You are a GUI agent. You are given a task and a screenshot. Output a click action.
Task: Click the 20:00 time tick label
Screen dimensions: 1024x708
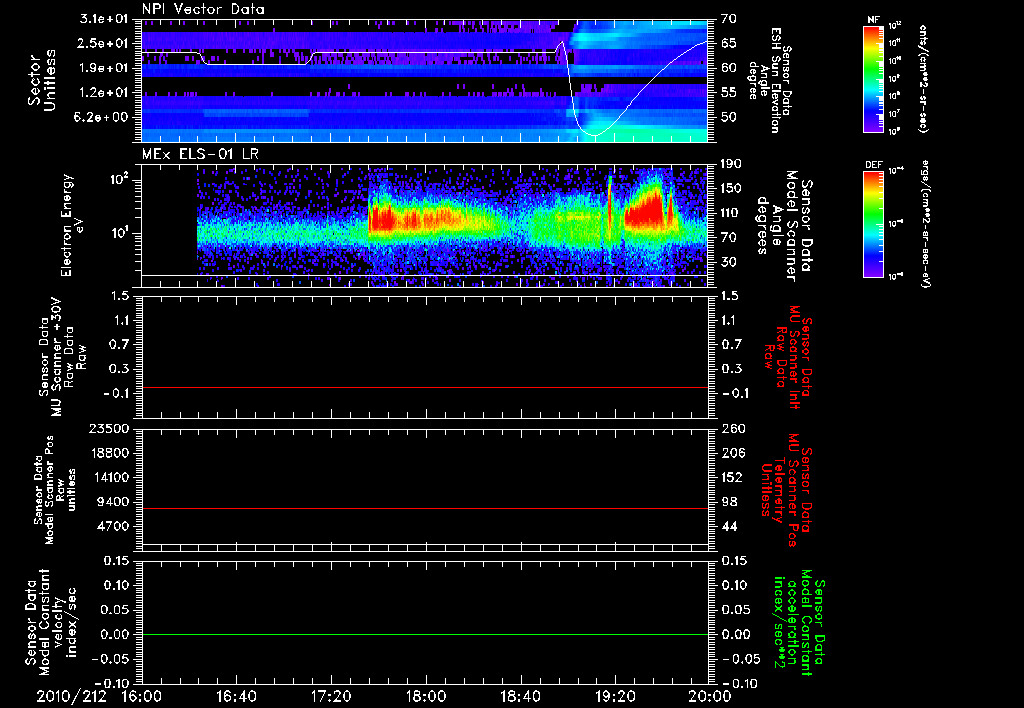[711, 696]
